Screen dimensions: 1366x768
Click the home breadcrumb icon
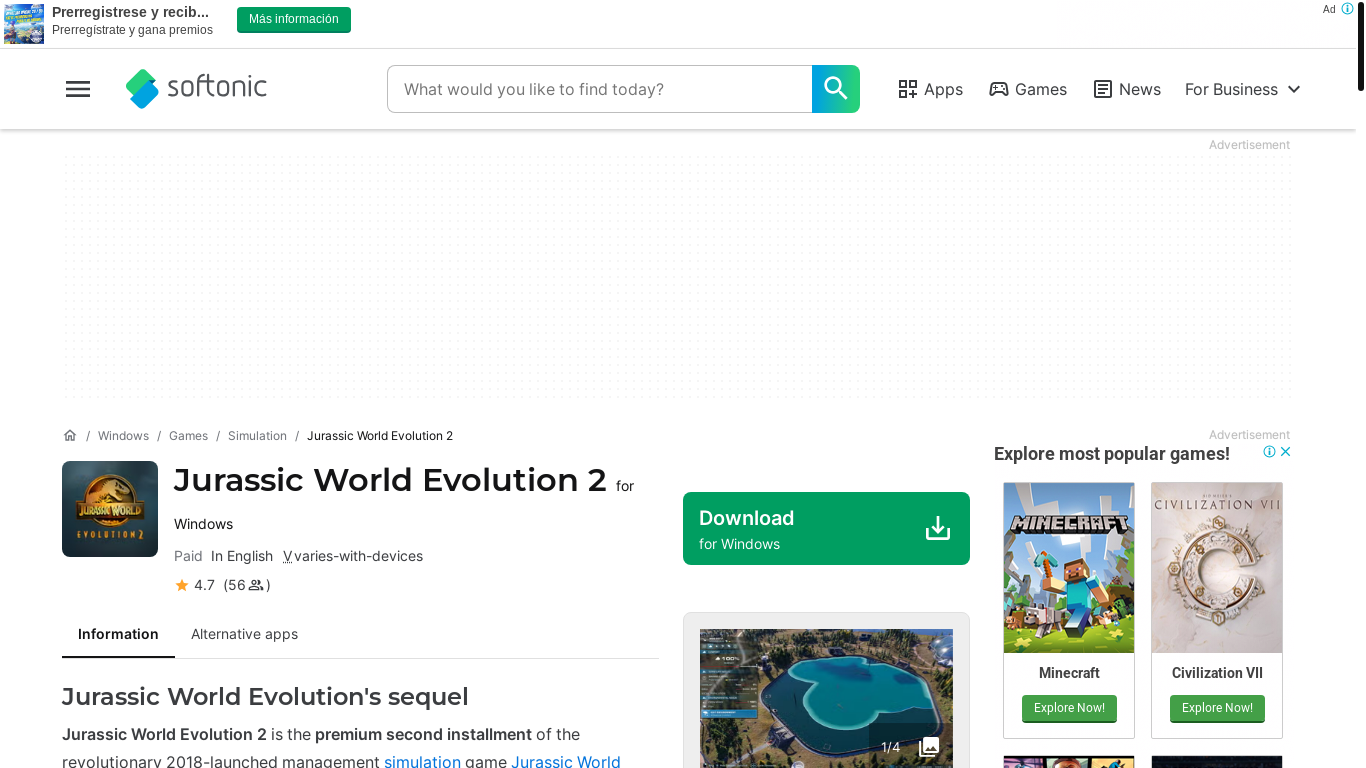pos(70,435)
